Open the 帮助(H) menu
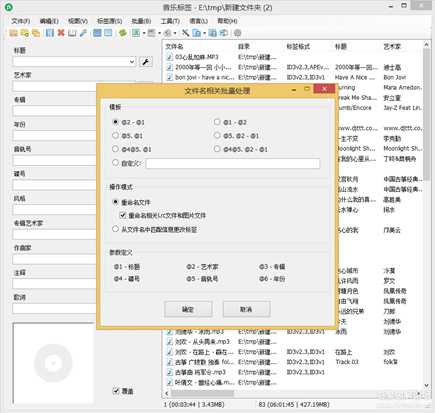Image resolution: width=435 pixels, height=413 pixels. click(227, 21)
